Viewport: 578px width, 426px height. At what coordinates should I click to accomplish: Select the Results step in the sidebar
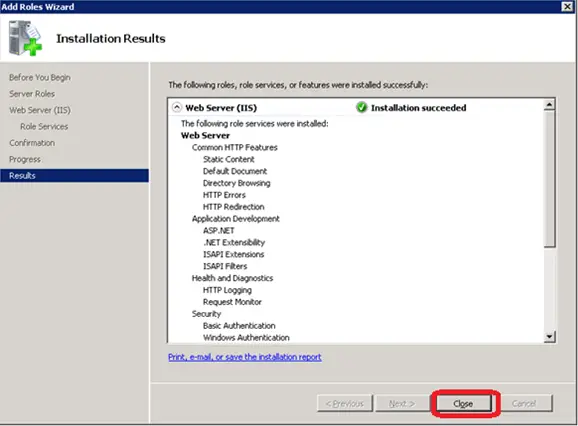(x=74, y=175)
